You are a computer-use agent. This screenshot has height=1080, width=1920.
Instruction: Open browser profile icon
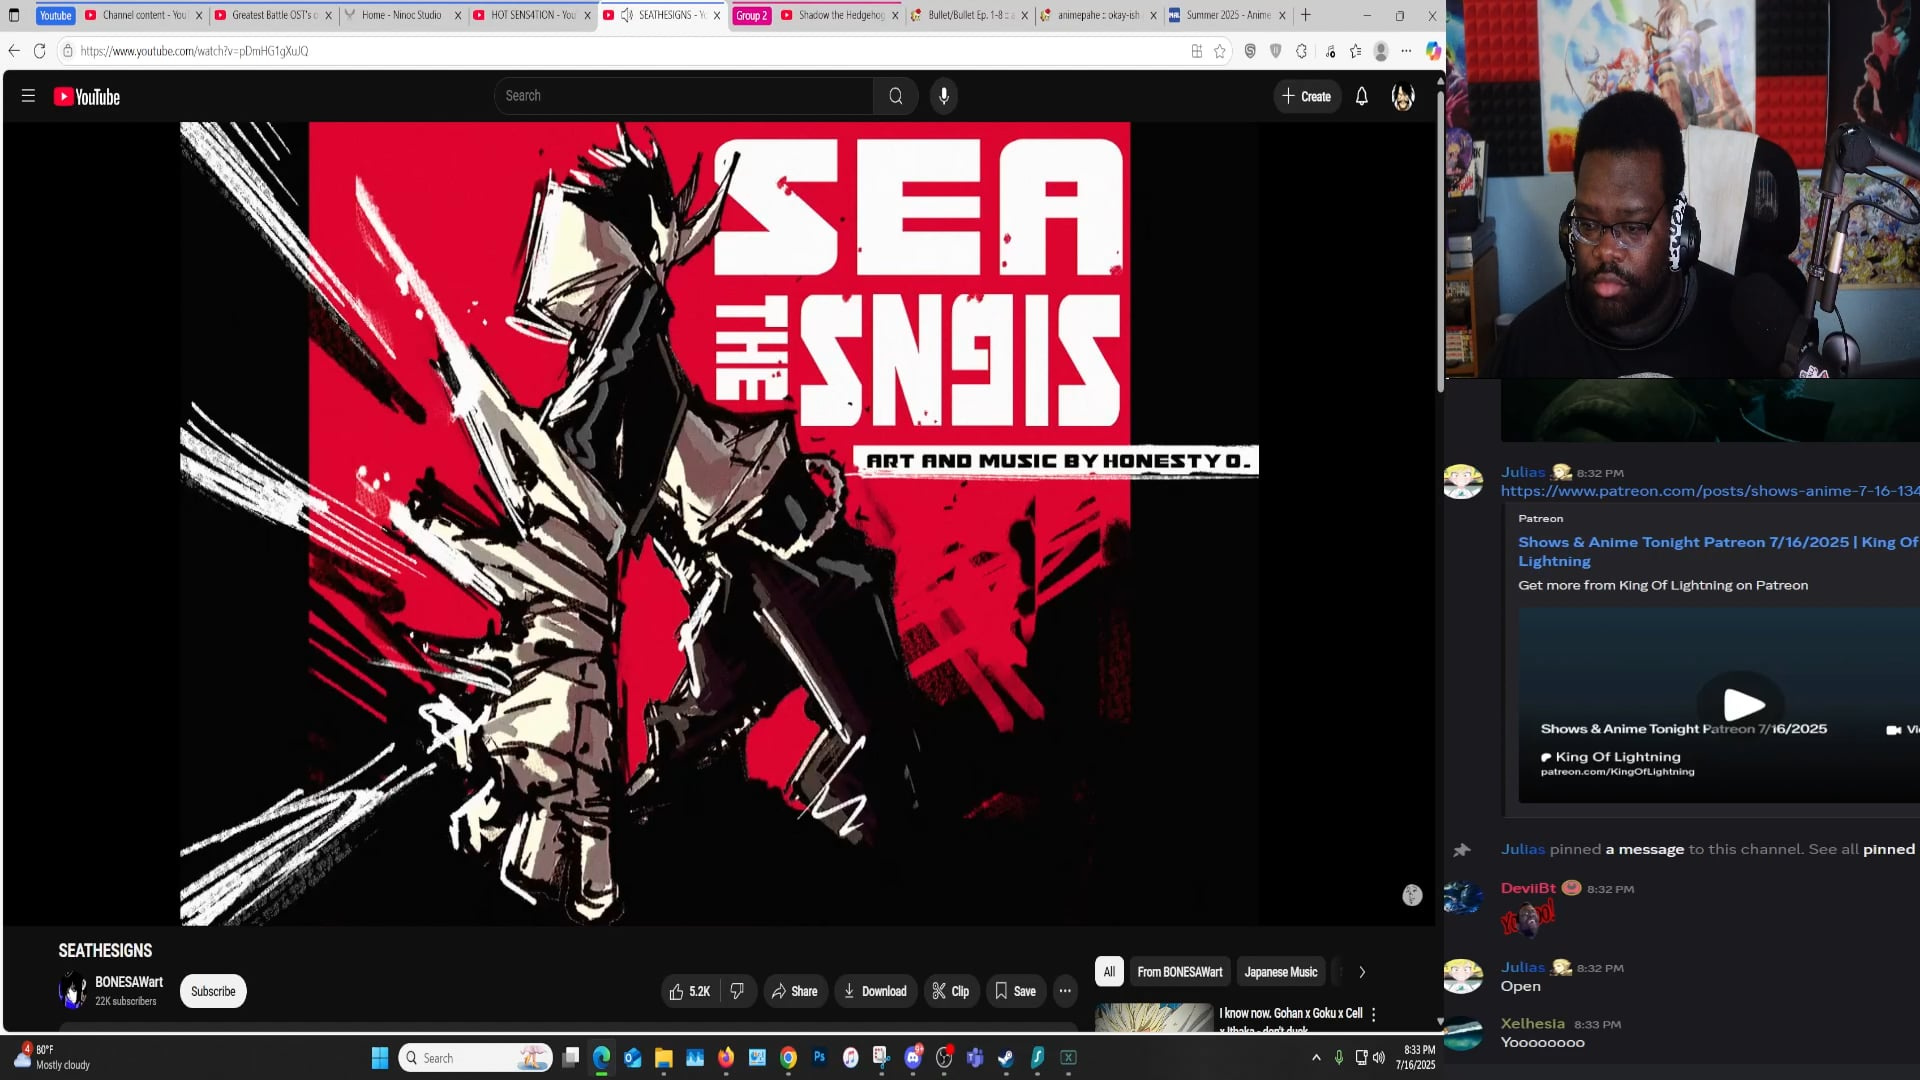tap(1381, 51)
